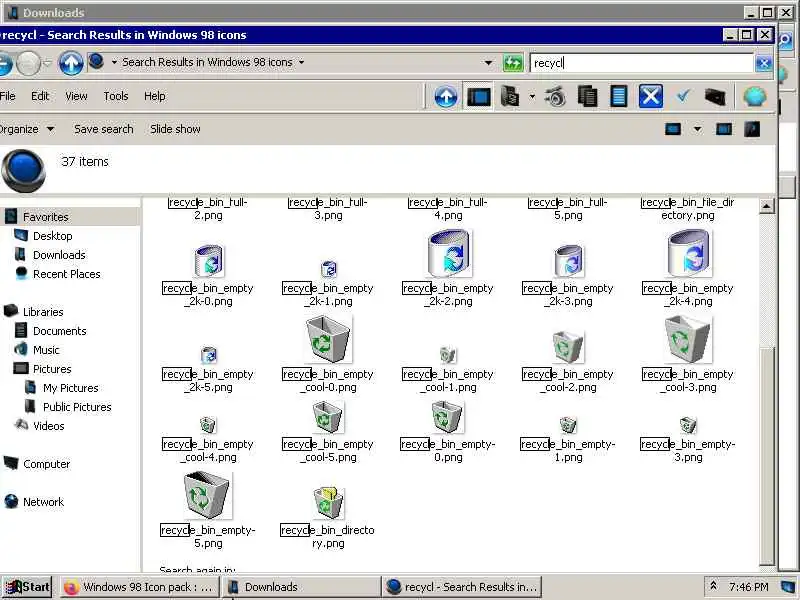Click the change view icon
Viewport: 800px width, 600px height.
673,129
